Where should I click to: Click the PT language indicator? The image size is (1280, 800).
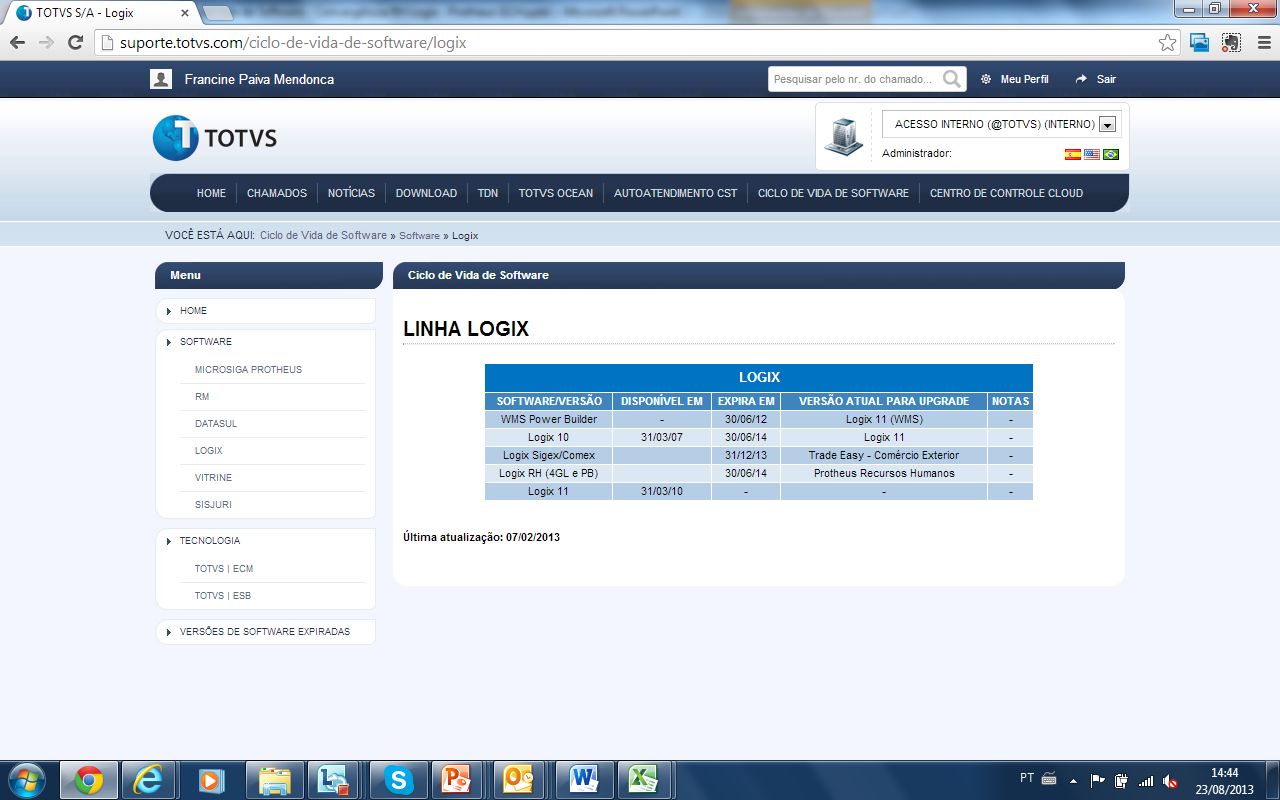(1027, 778)
